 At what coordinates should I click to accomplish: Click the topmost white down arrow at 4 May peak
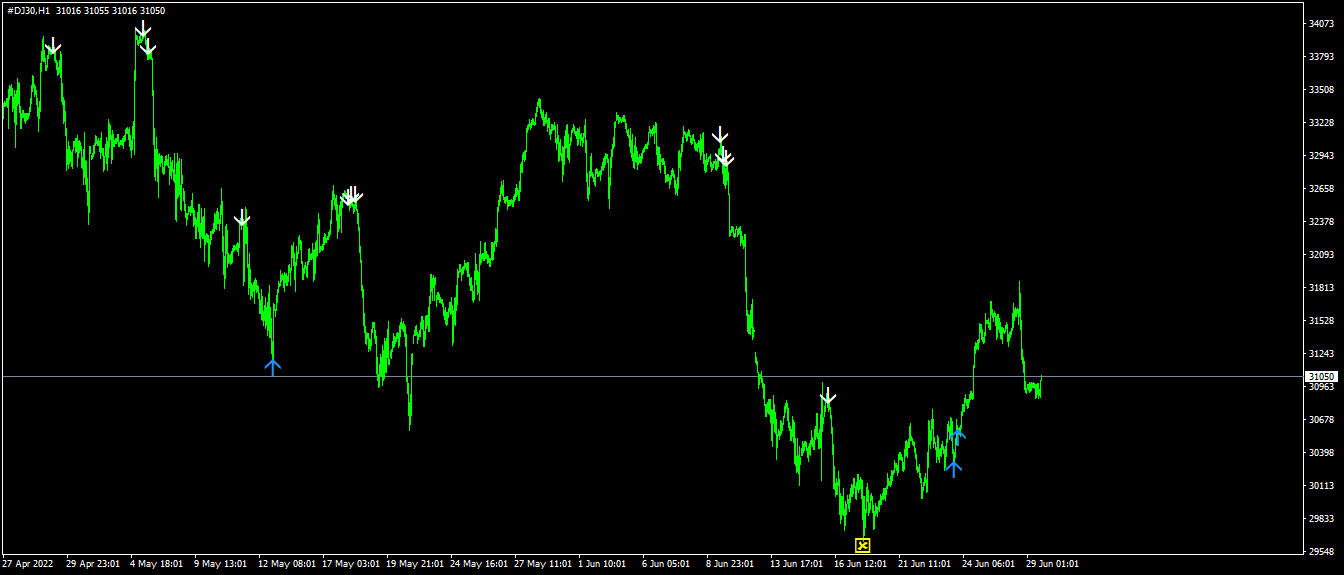[x=143, y=29]
